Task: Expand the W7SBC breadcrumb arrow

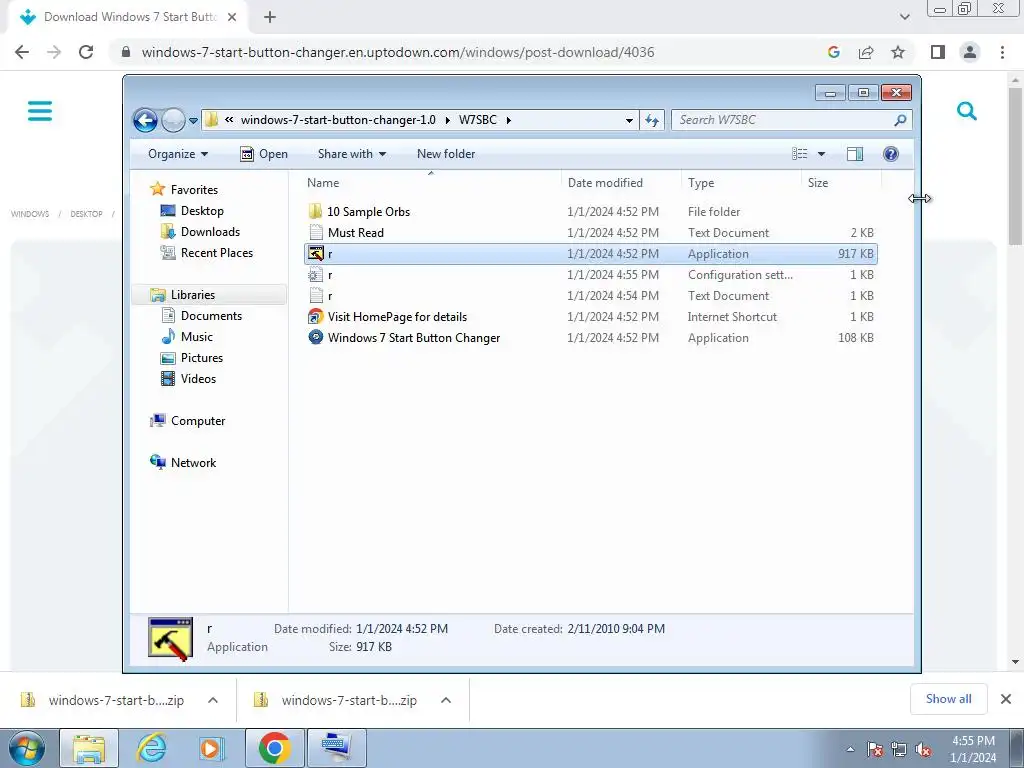Action: click(x=509, y=120)
